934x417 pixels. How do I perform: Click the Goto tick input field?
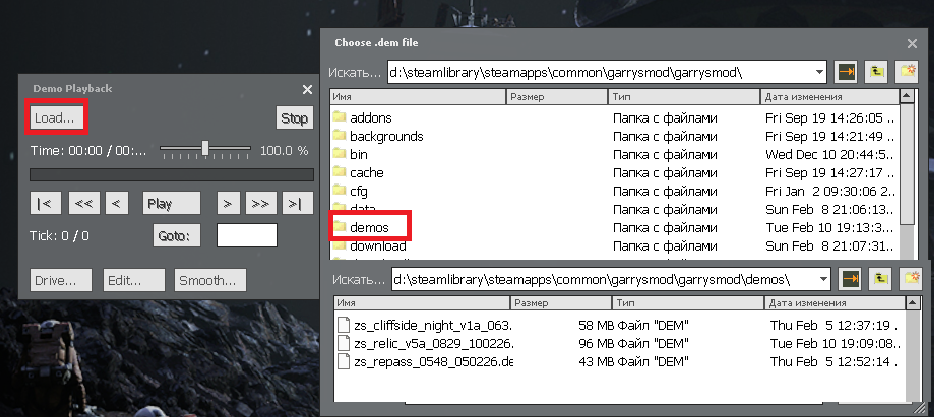(x=247, y=235)
